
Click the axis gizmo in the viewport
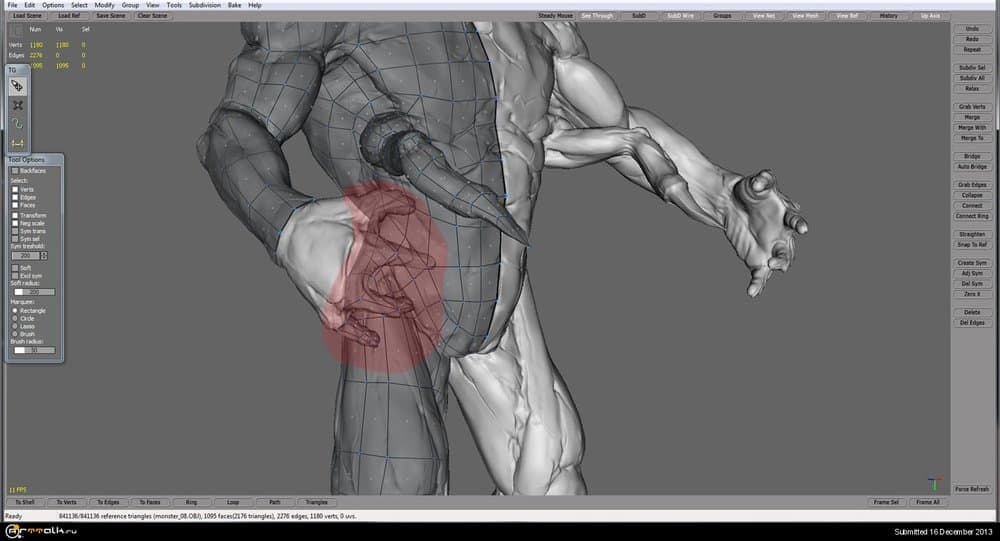(934, 483)
